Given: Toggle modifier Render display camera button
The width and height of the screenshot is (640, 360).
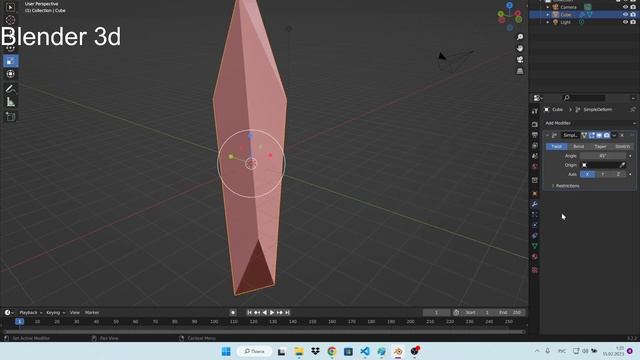Looking at the screenshot, I should point(607,135).
